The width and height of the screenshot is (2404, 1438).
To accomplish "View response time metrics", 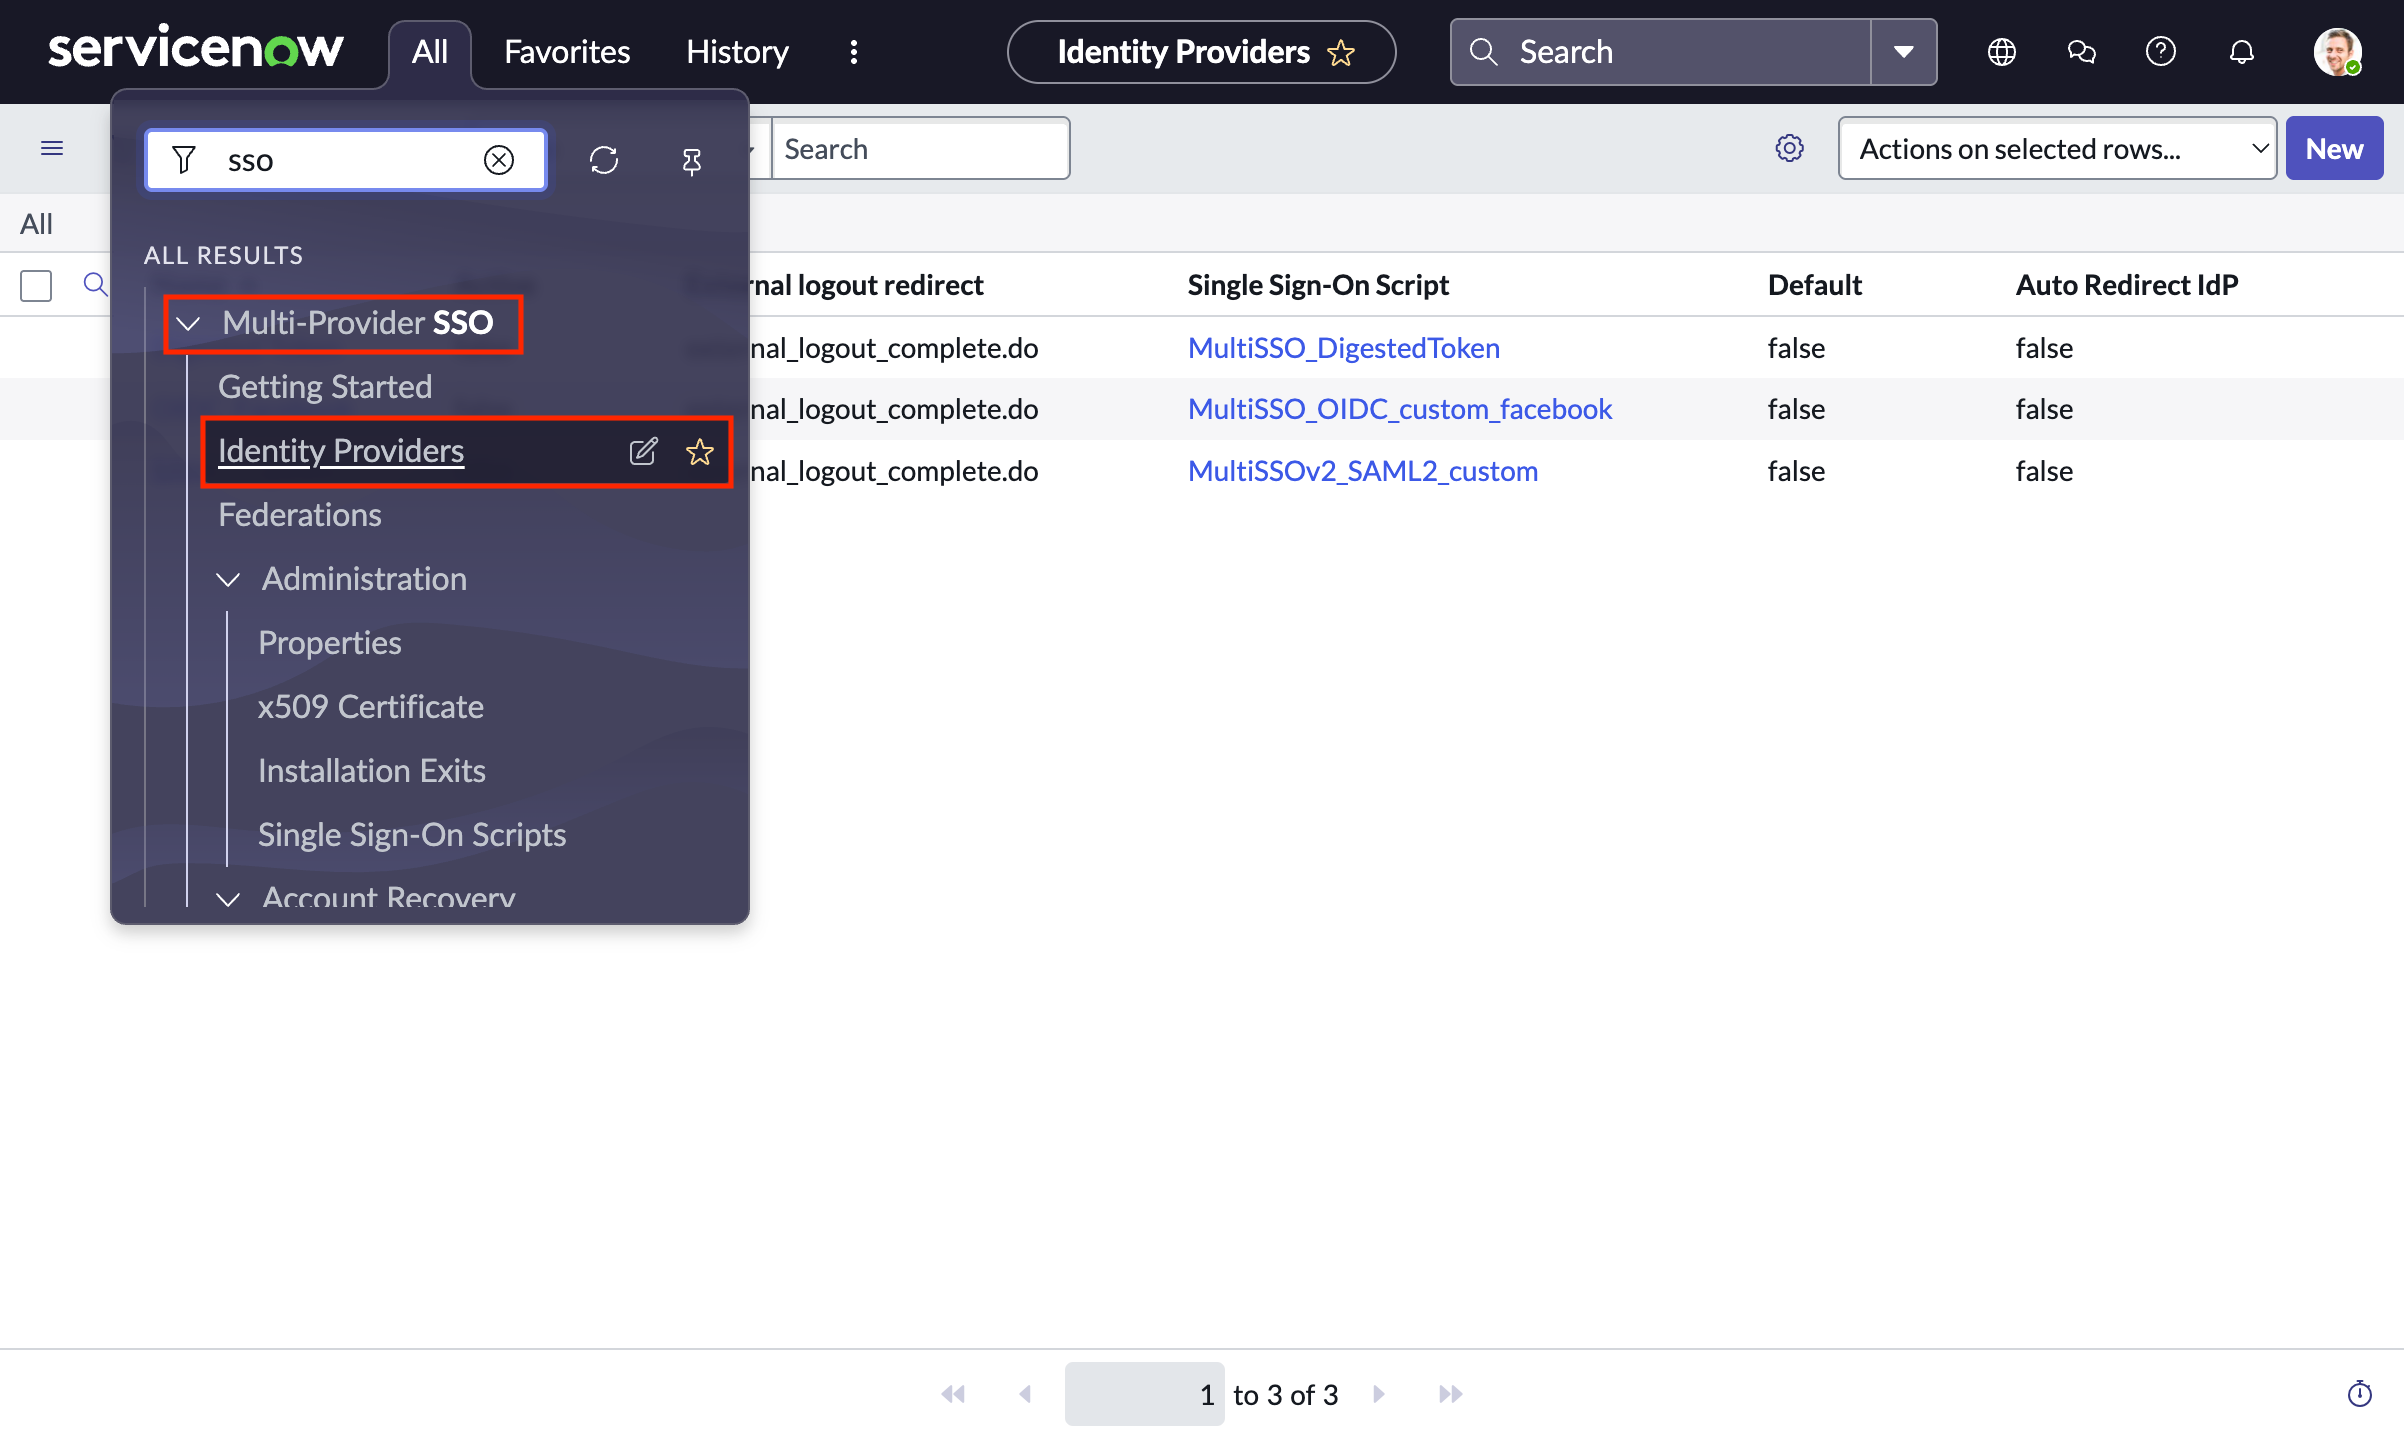I will 2360,1393.
